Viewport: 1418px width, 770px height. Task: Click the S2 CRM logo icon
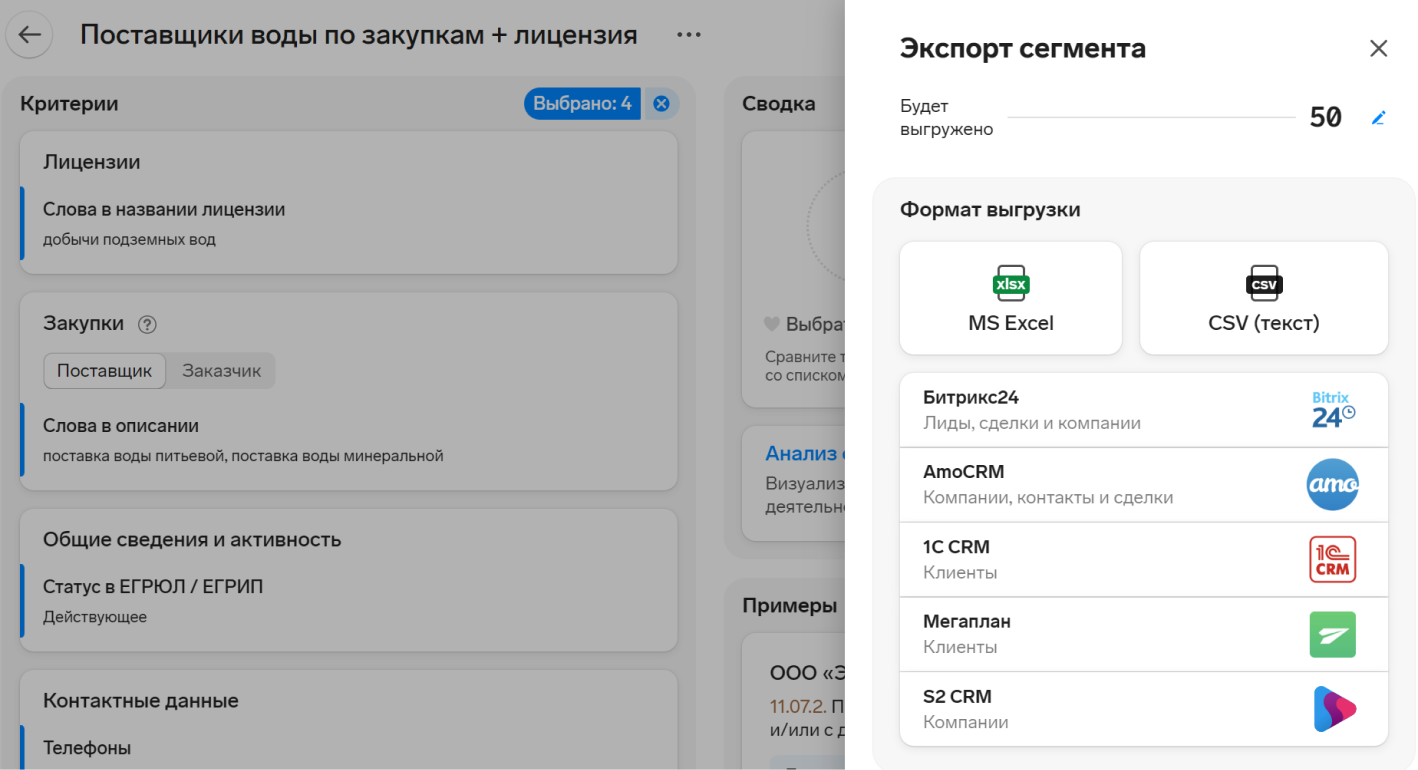[1333, 709]
